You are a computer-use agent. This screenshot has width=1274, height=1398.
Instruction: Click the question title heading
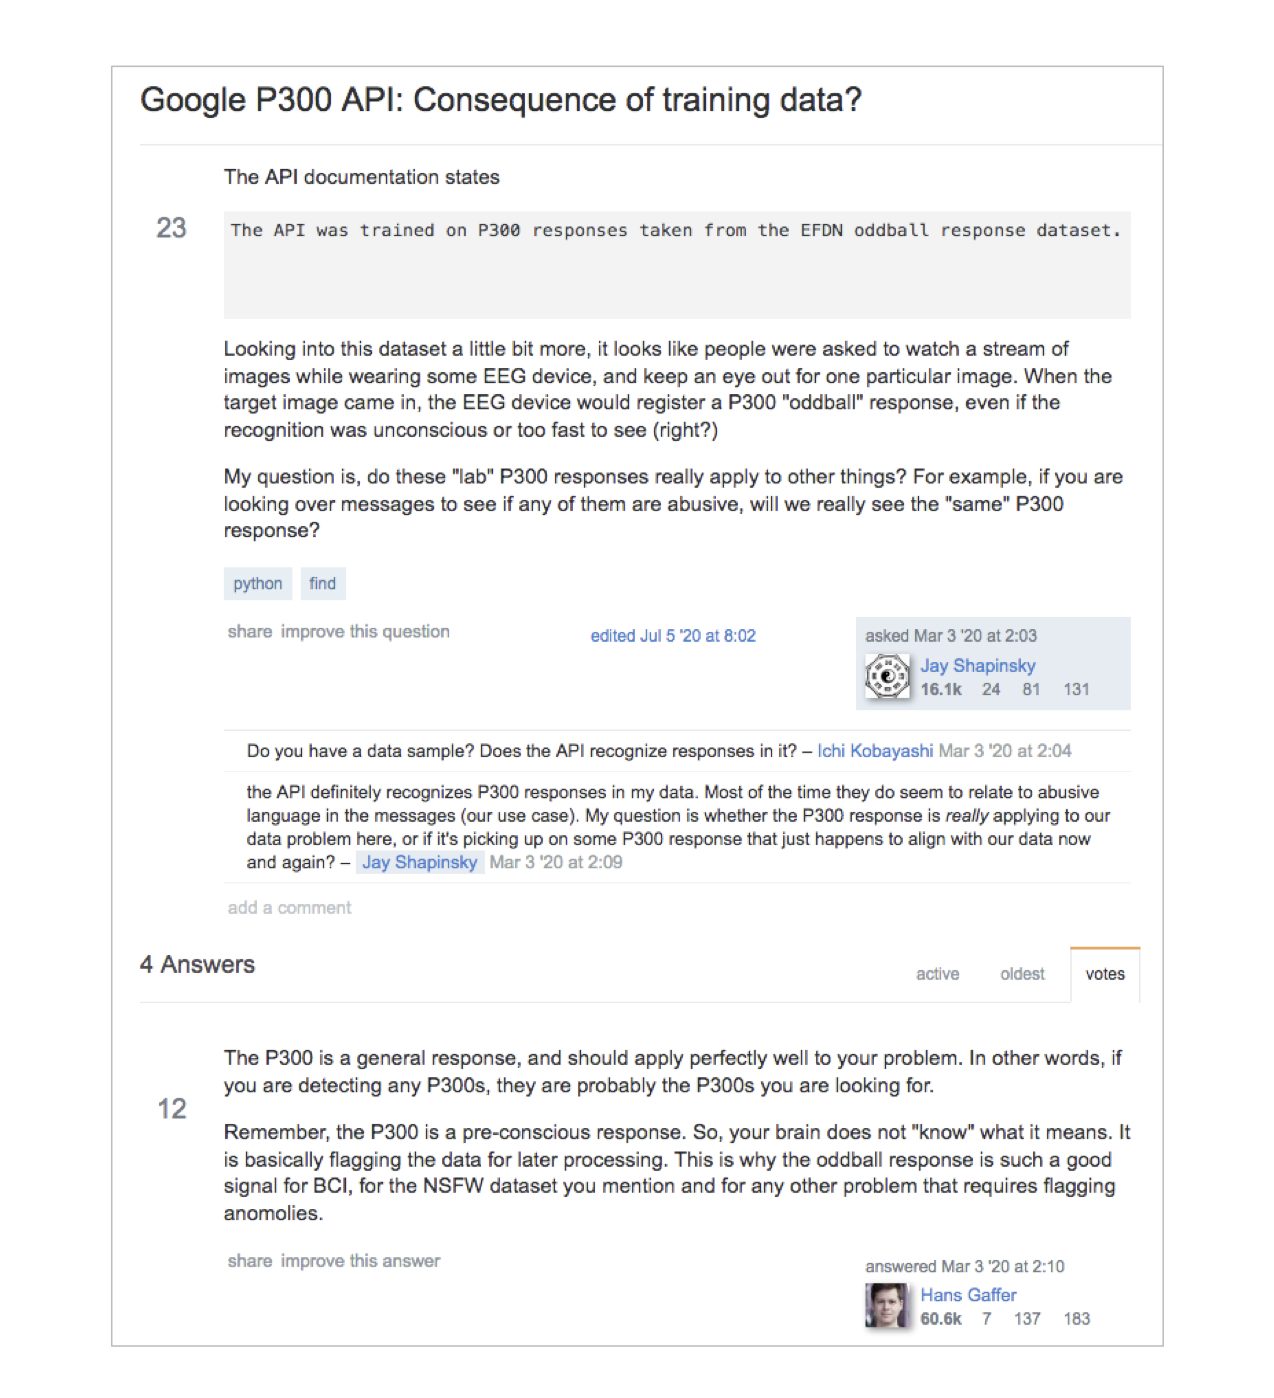click(500, 100)
